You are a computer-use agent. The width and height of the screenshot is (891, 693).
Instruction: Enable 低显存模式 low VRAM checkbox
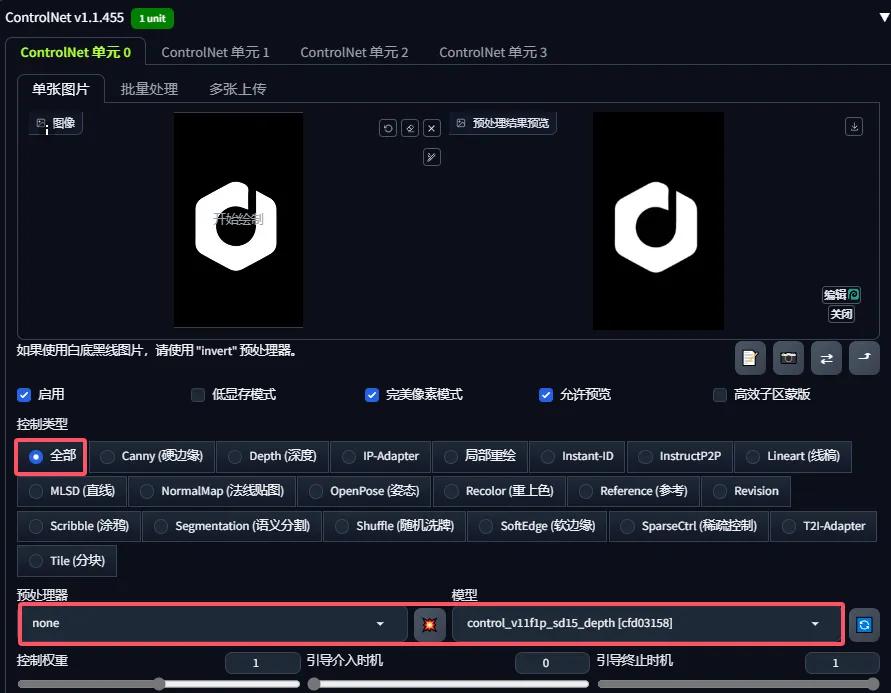click(198, 395)
